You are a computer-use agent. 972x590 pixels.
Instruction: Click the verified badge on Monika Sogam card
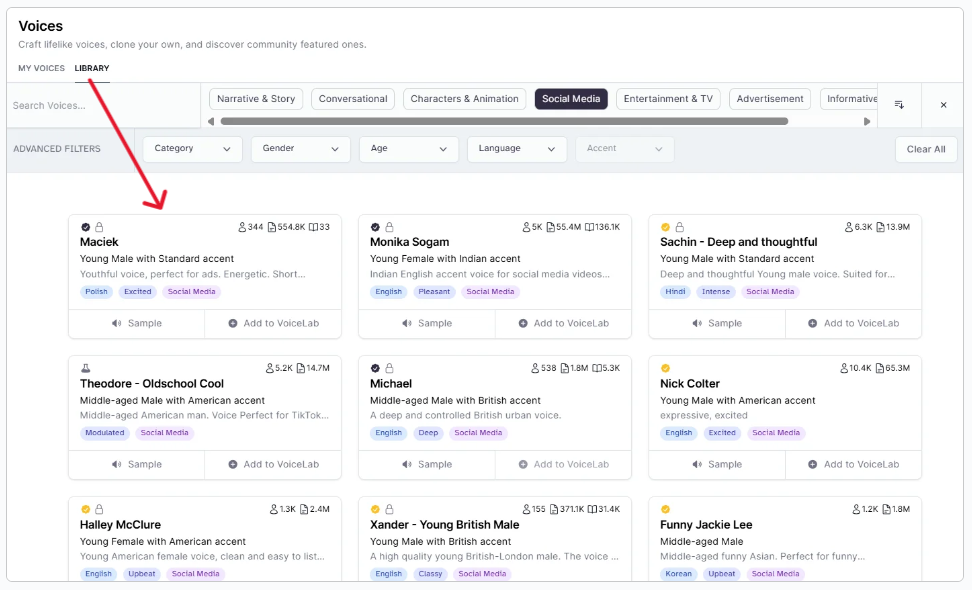375,227
